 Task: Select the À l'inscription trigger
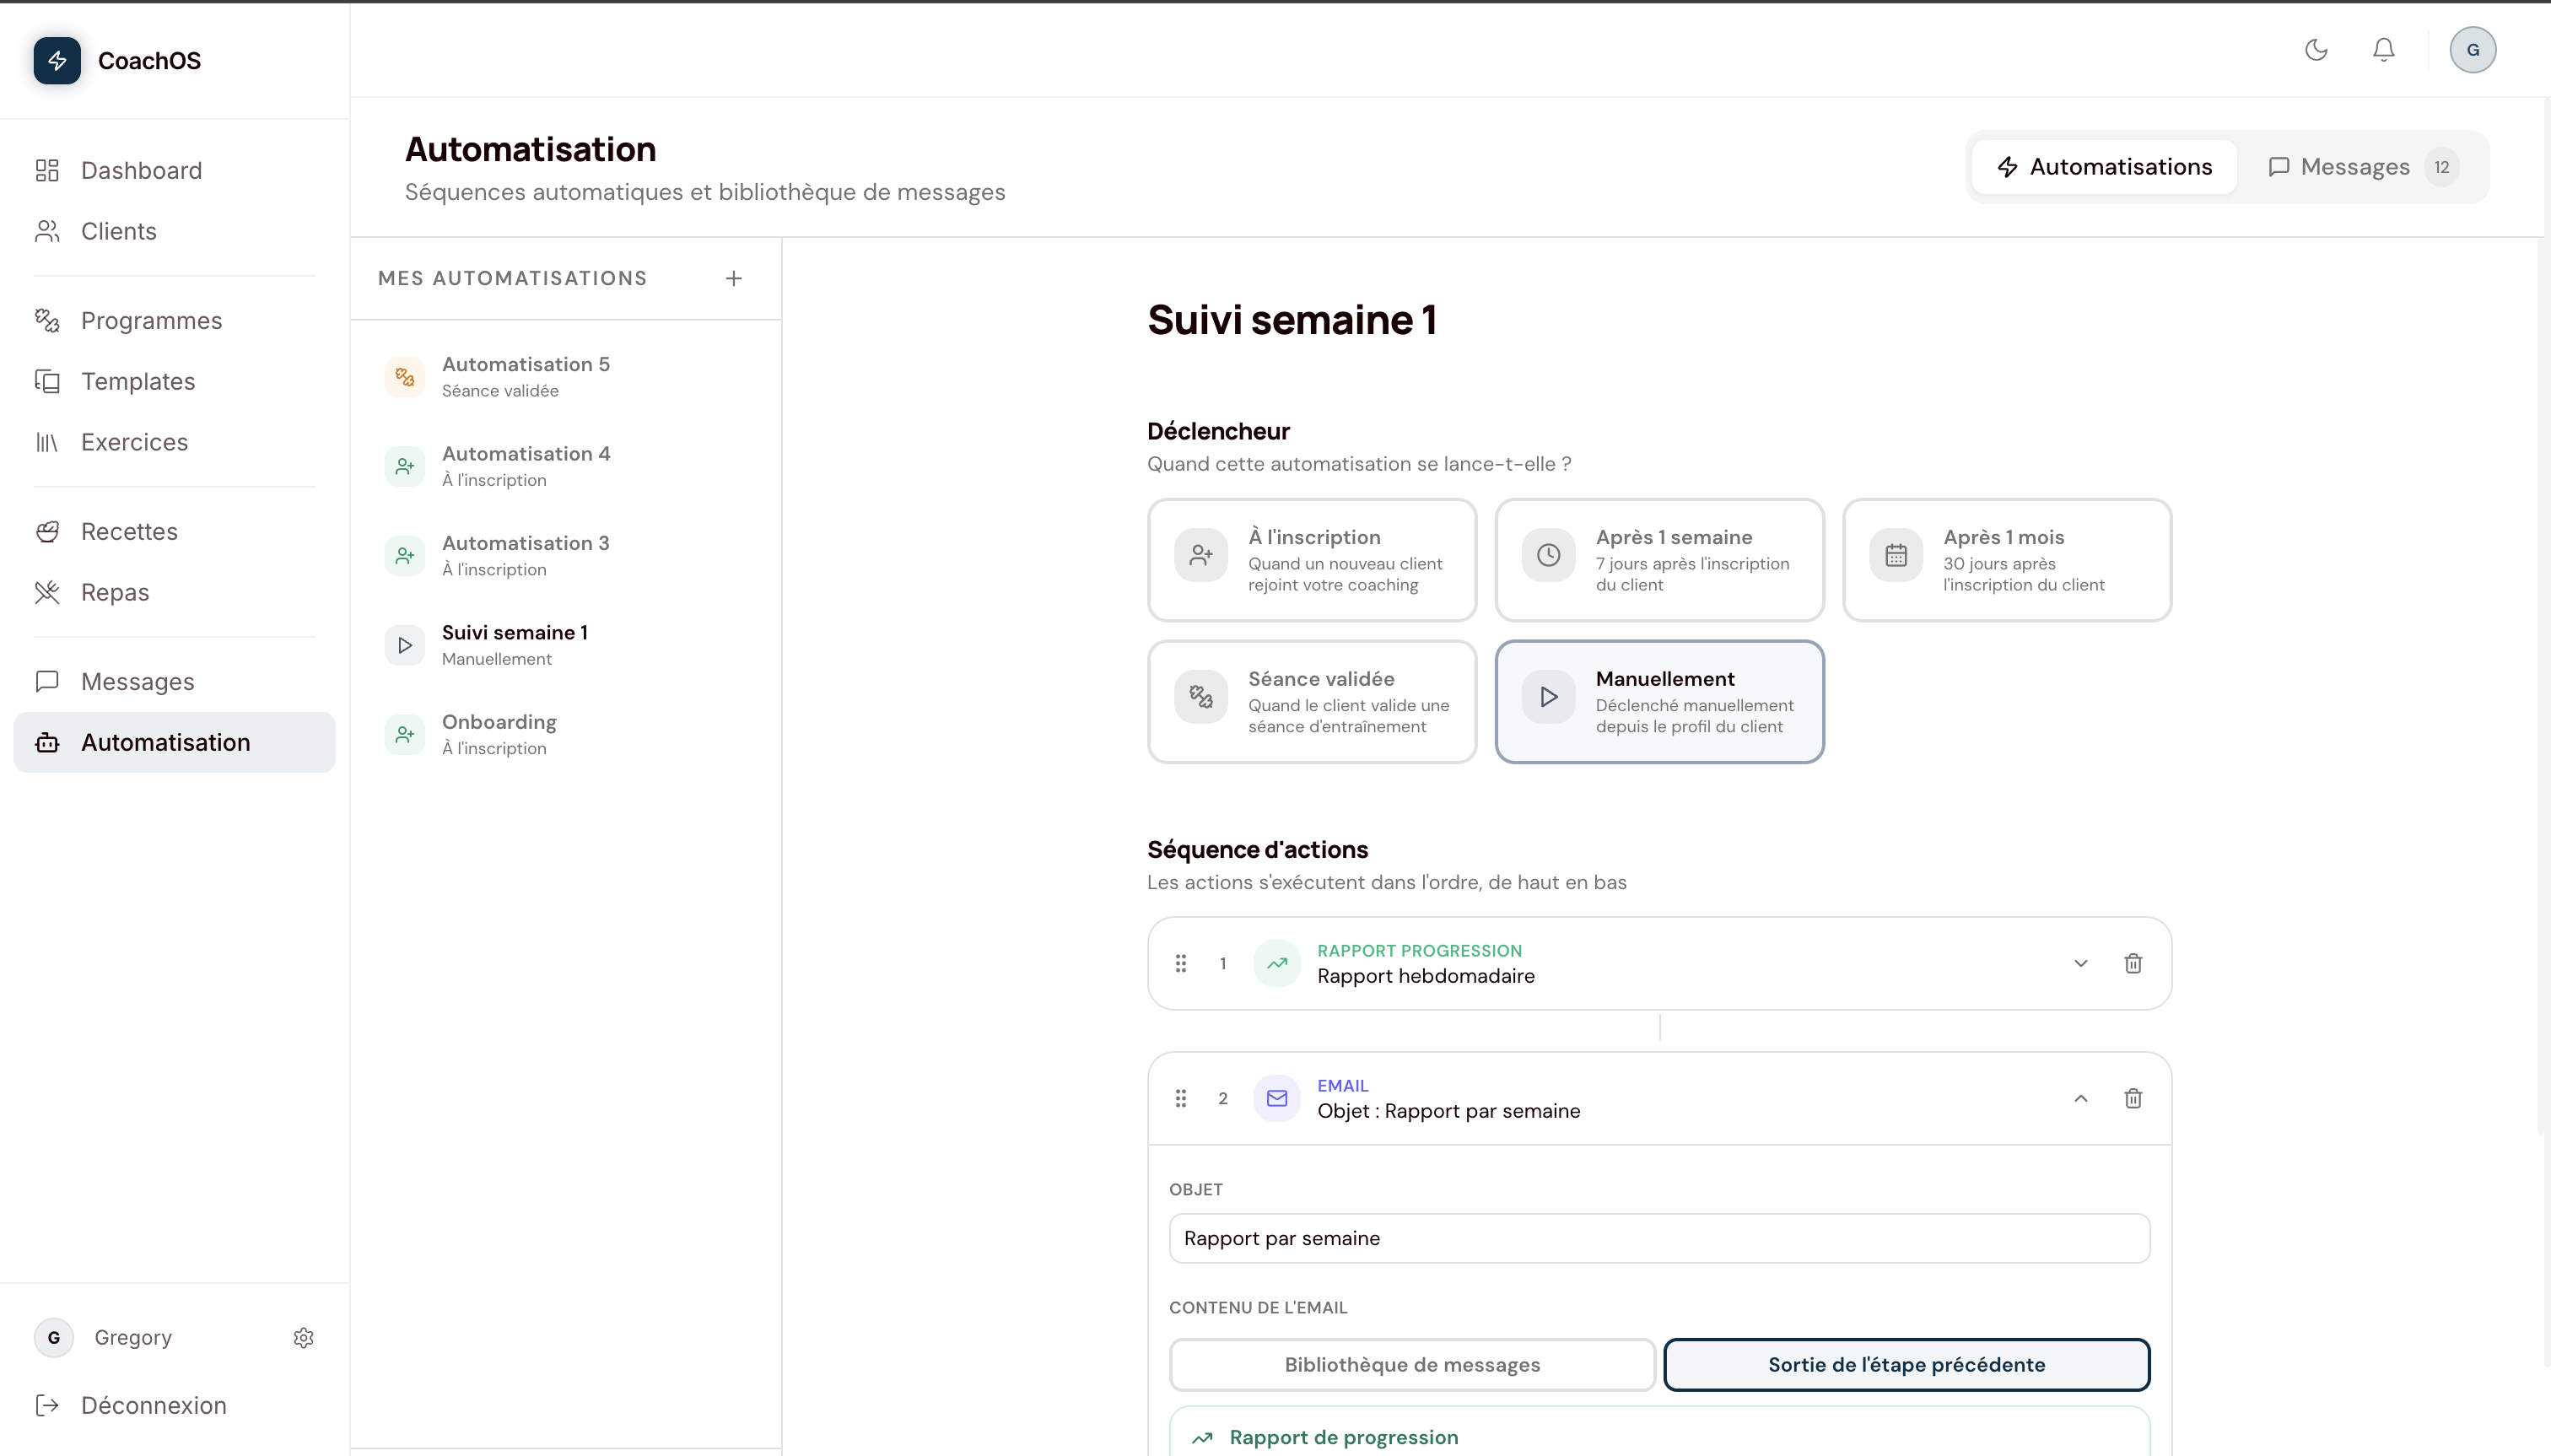click(x=1312, y=560)
